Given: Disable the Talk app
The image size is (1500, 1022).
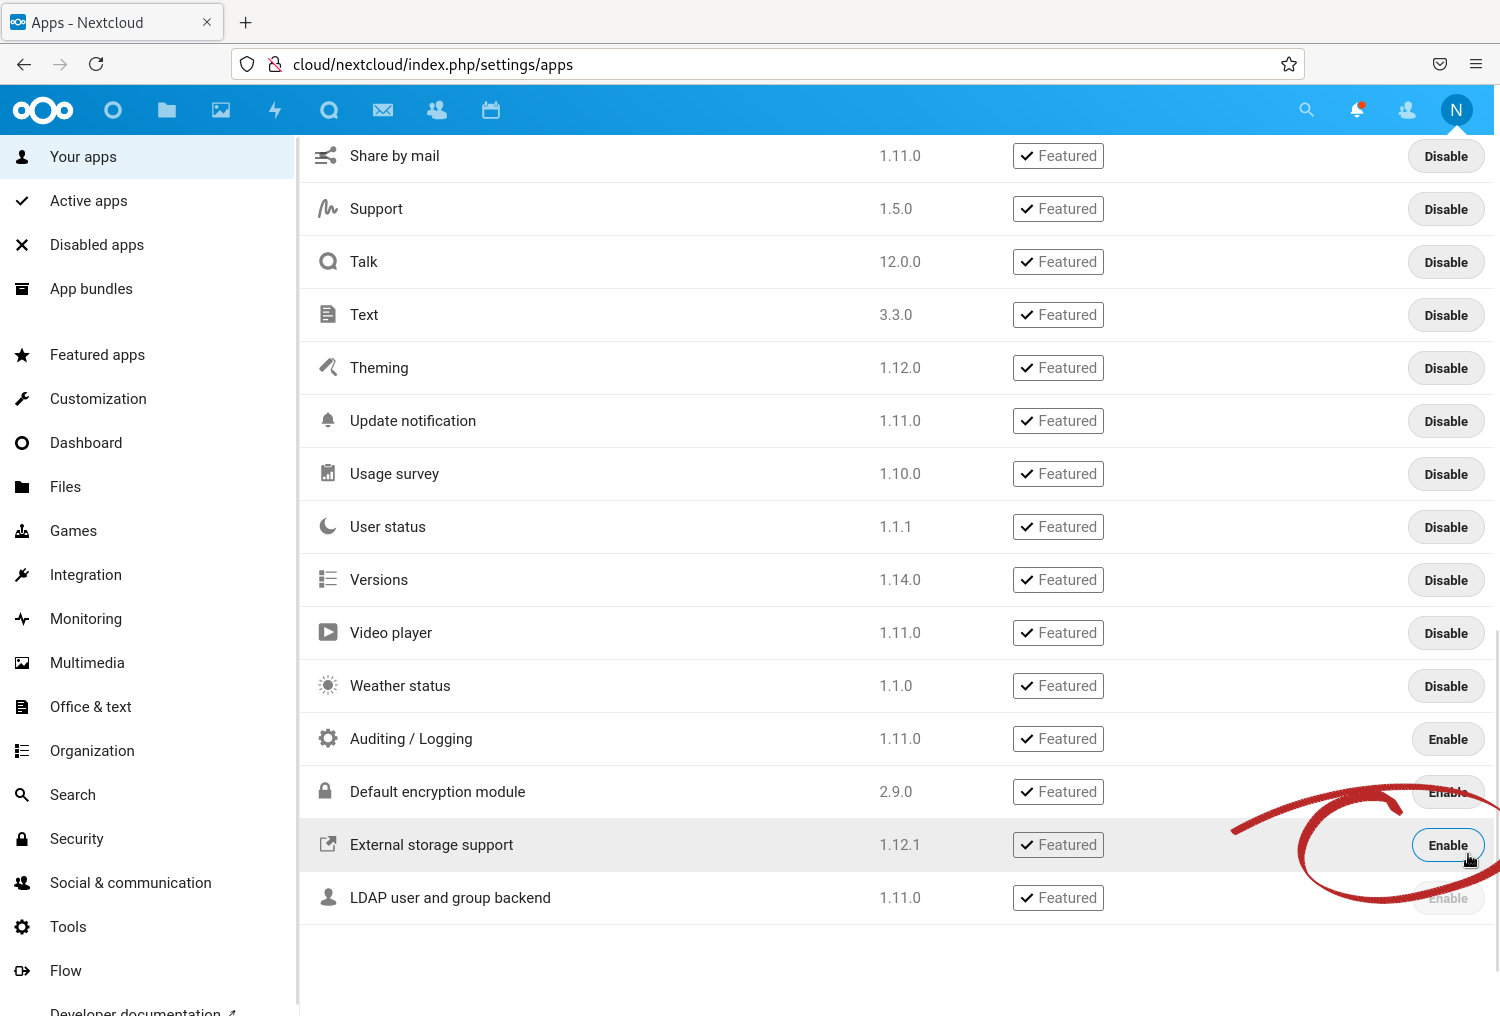Looking at the screenshot, I should 1446,262.
